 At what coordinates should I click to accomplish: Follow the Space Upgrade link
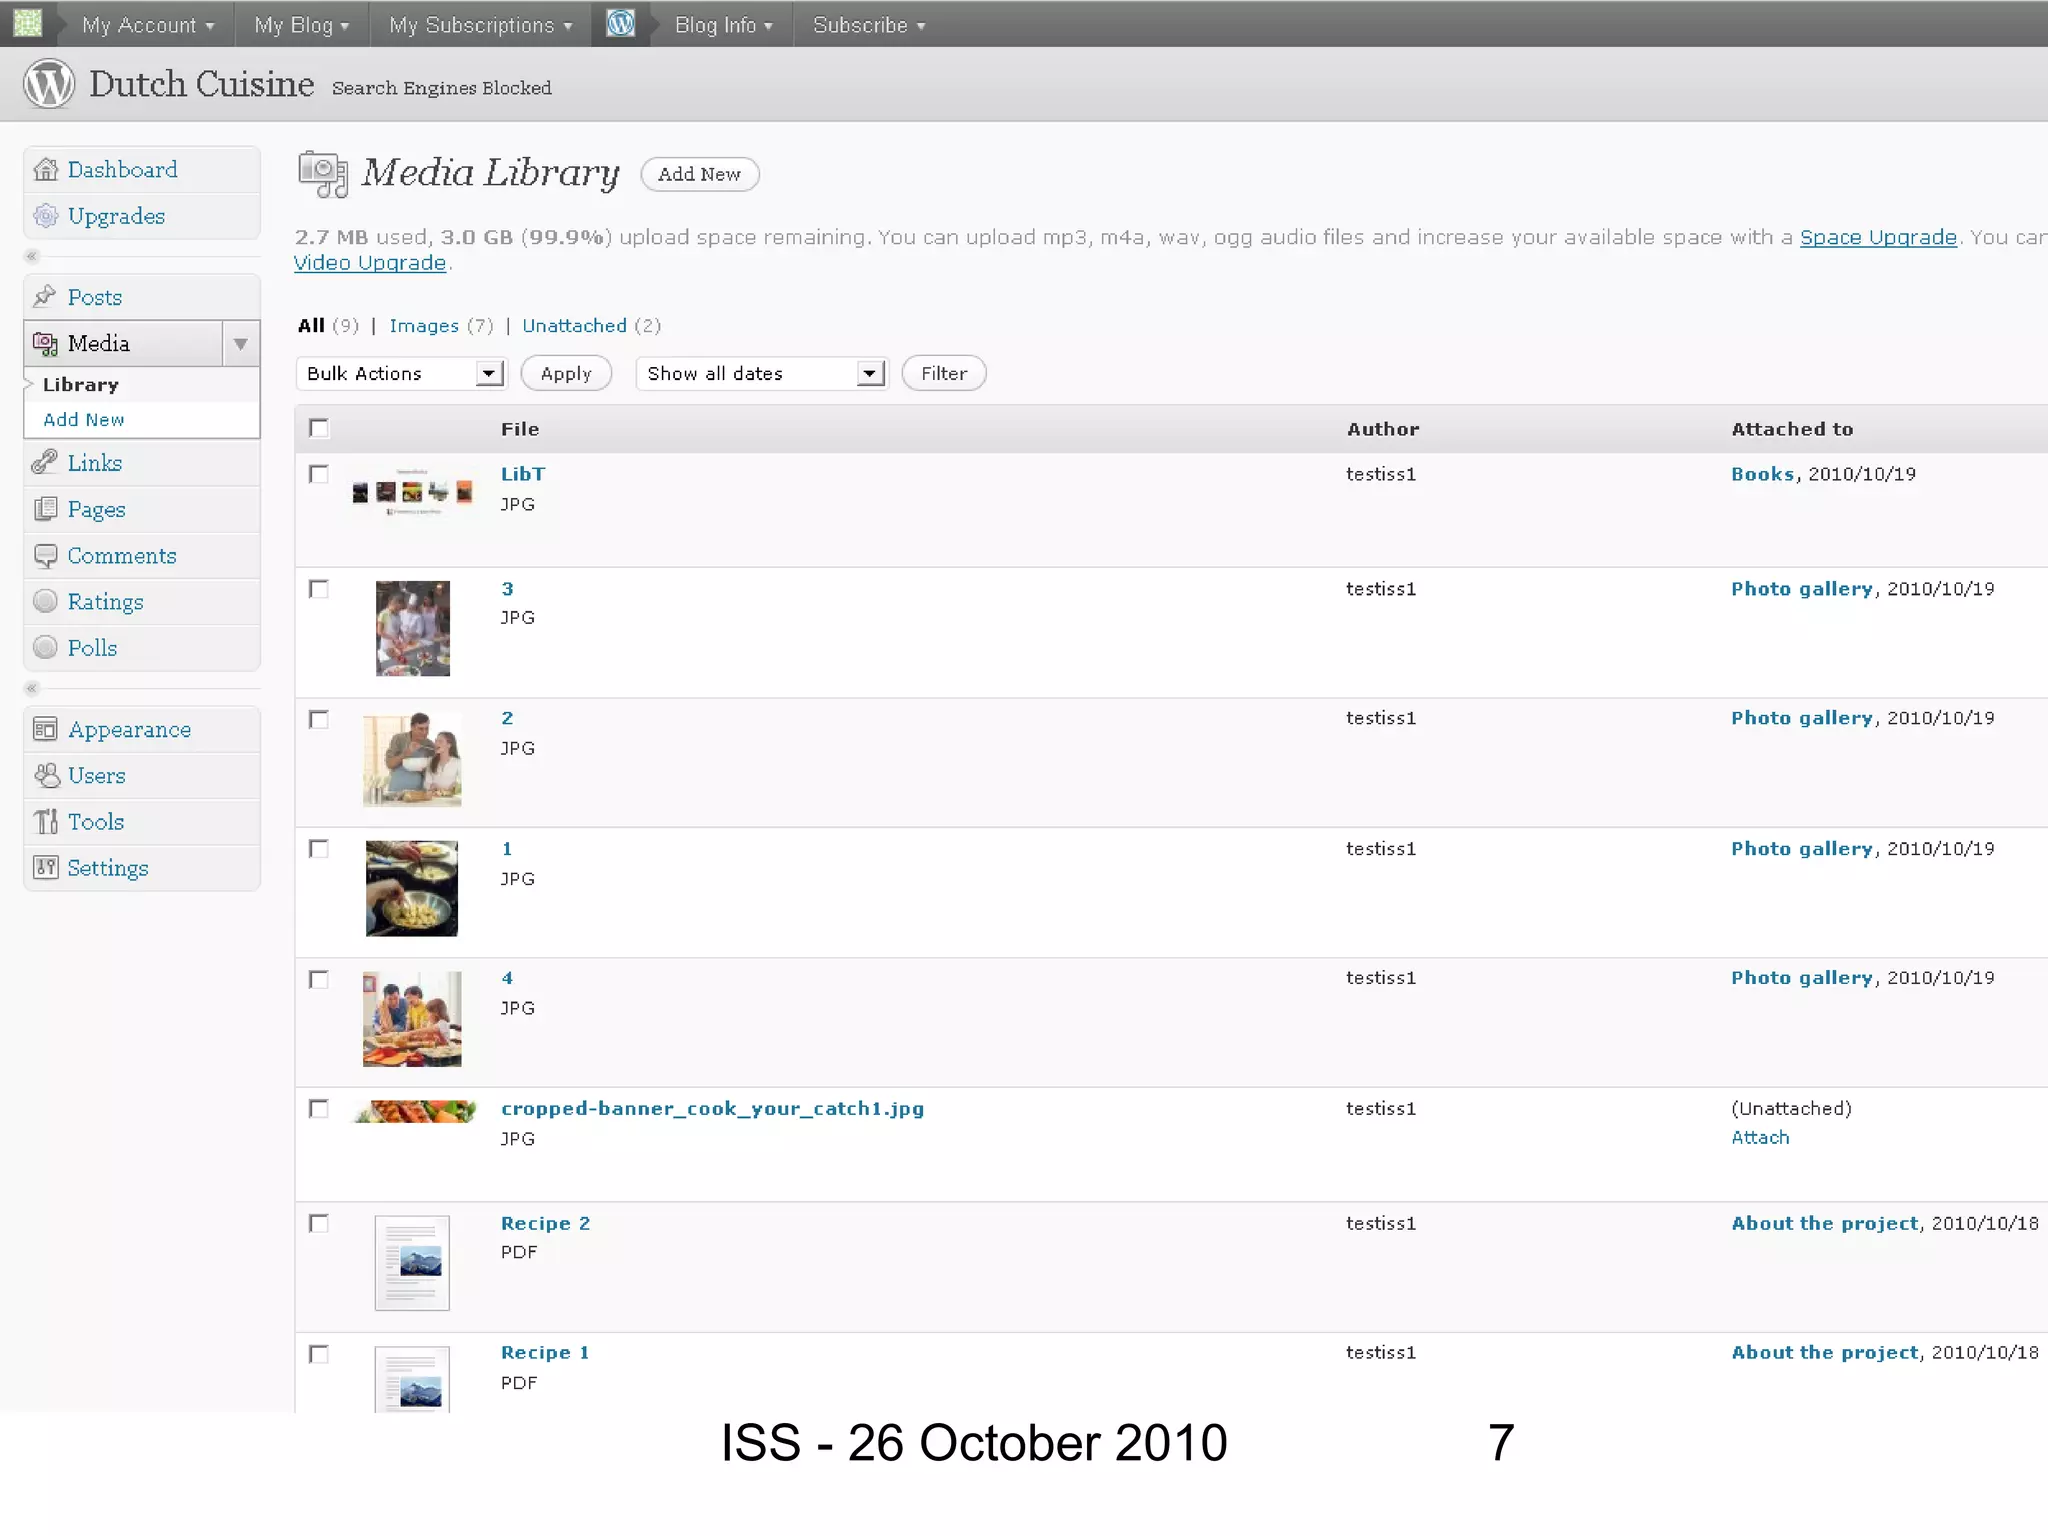tap(1877, 237)
